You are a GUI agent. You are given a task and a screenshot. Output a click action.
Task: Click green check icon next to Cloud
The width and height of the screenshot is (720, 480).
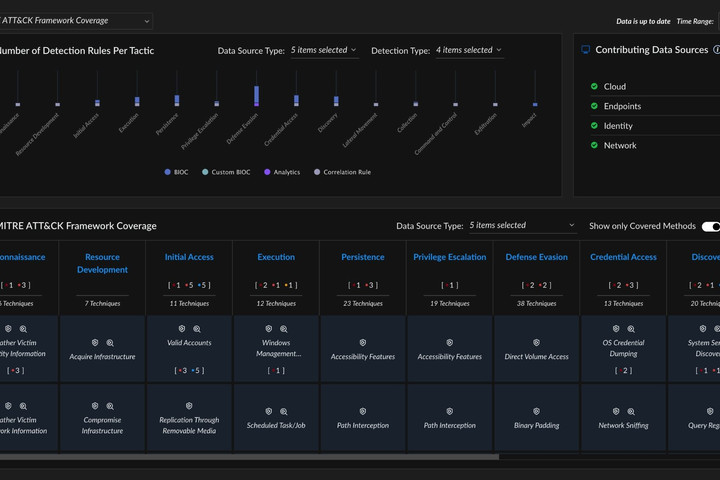594,86
